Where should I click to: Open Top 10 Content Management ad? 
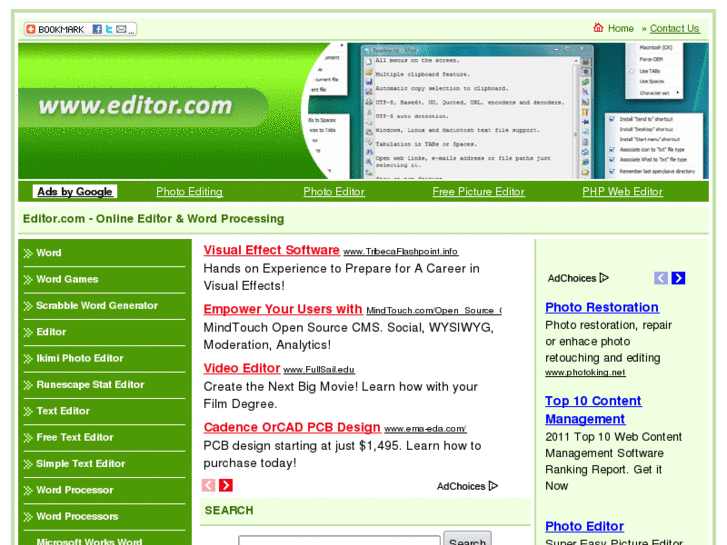point(593,410)
